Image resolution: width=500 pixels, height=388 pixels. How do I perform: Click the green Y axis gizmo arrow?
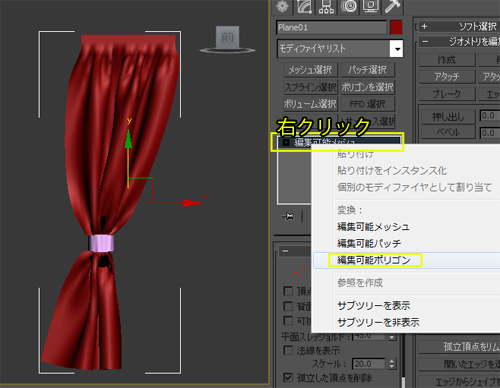[128, 139]
